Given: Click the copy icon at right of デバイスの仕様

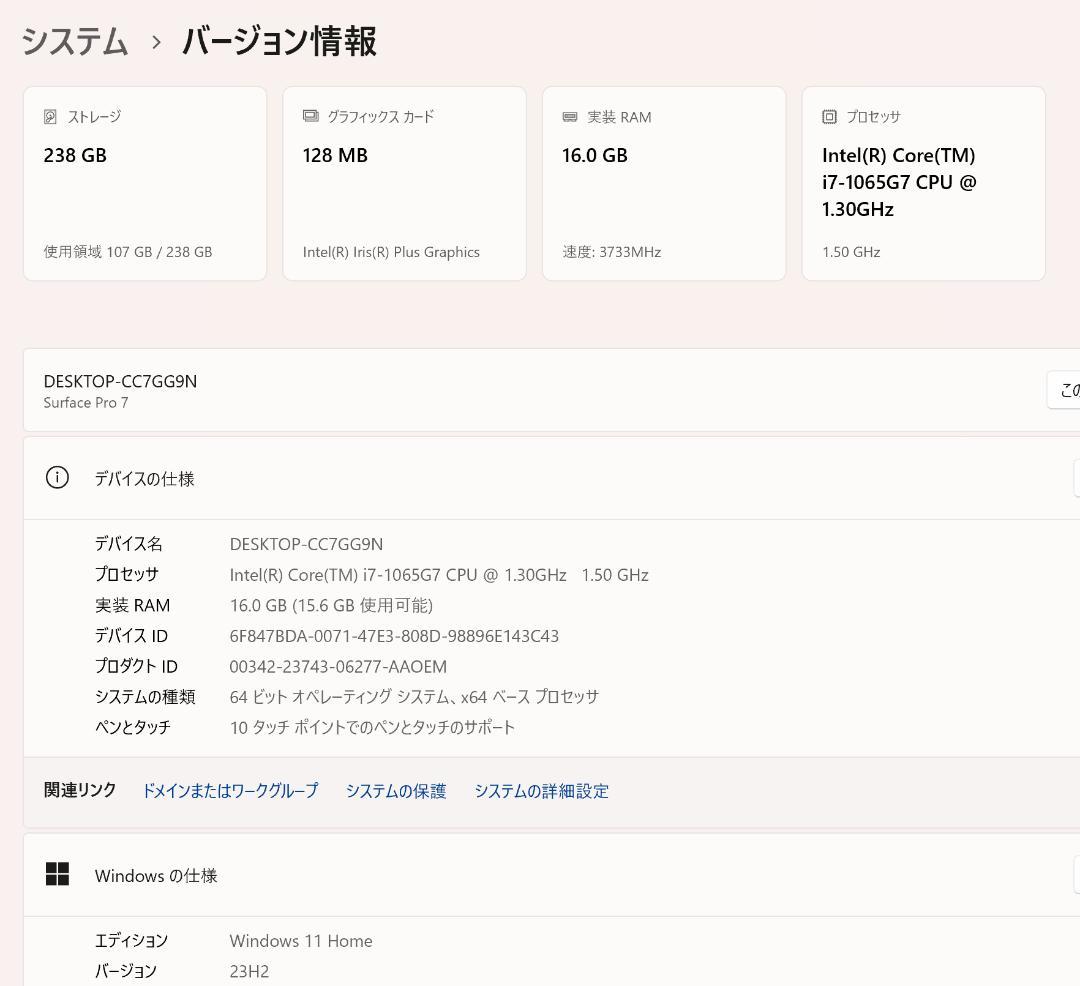Looking at the screenshot, I should point(1077,478).
